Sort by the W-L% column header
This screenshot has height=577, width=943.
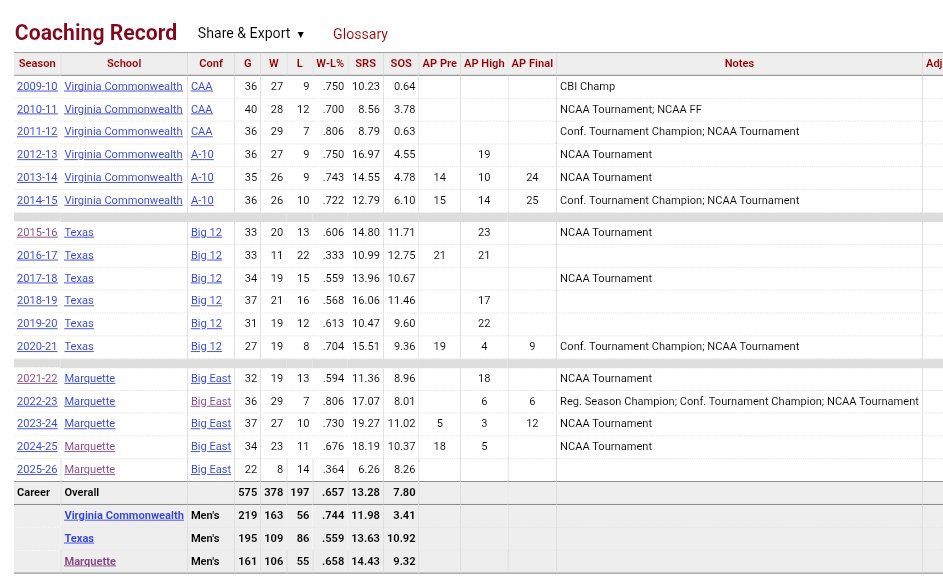(x=330, y=63)
